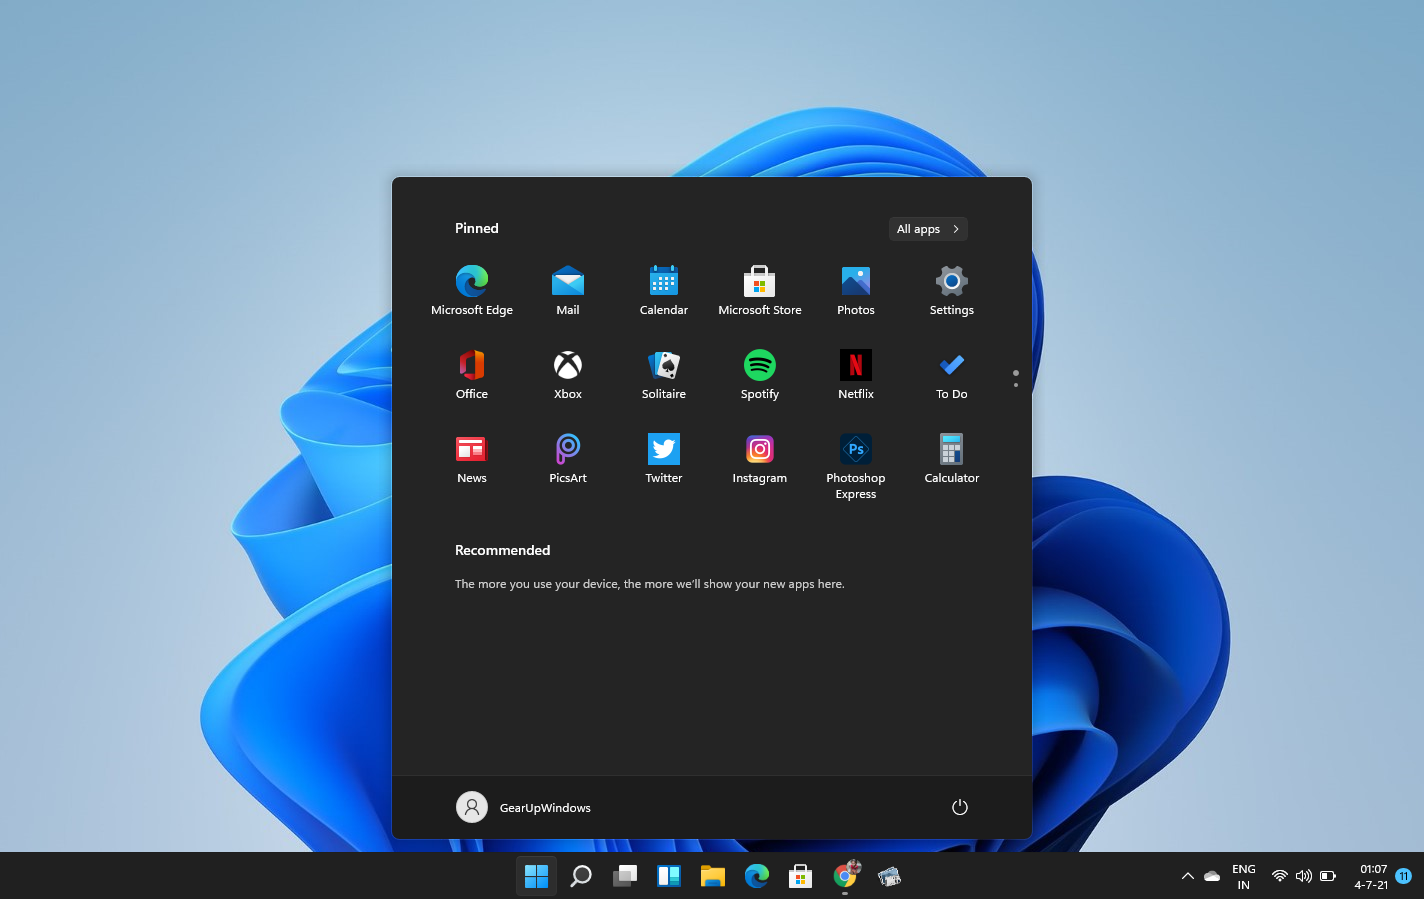Click the Start button on the taskbar
The width and height of the screenshot is (1424, 899).
tap(537, 876)
